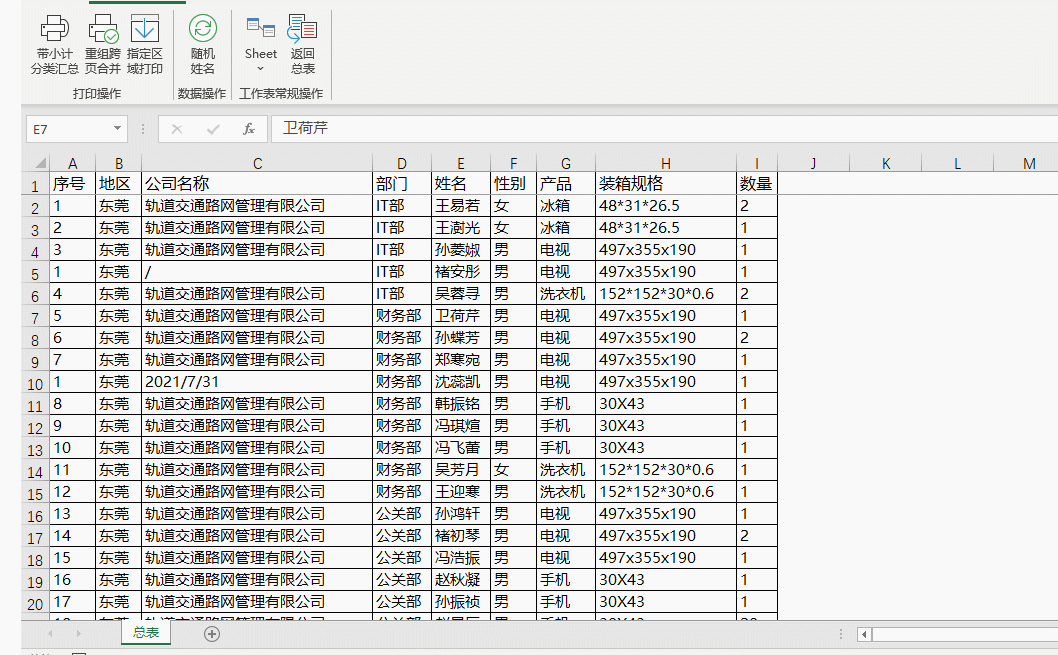Click the 返回总表 icon

pyautogui.click(x=302, y=28)
